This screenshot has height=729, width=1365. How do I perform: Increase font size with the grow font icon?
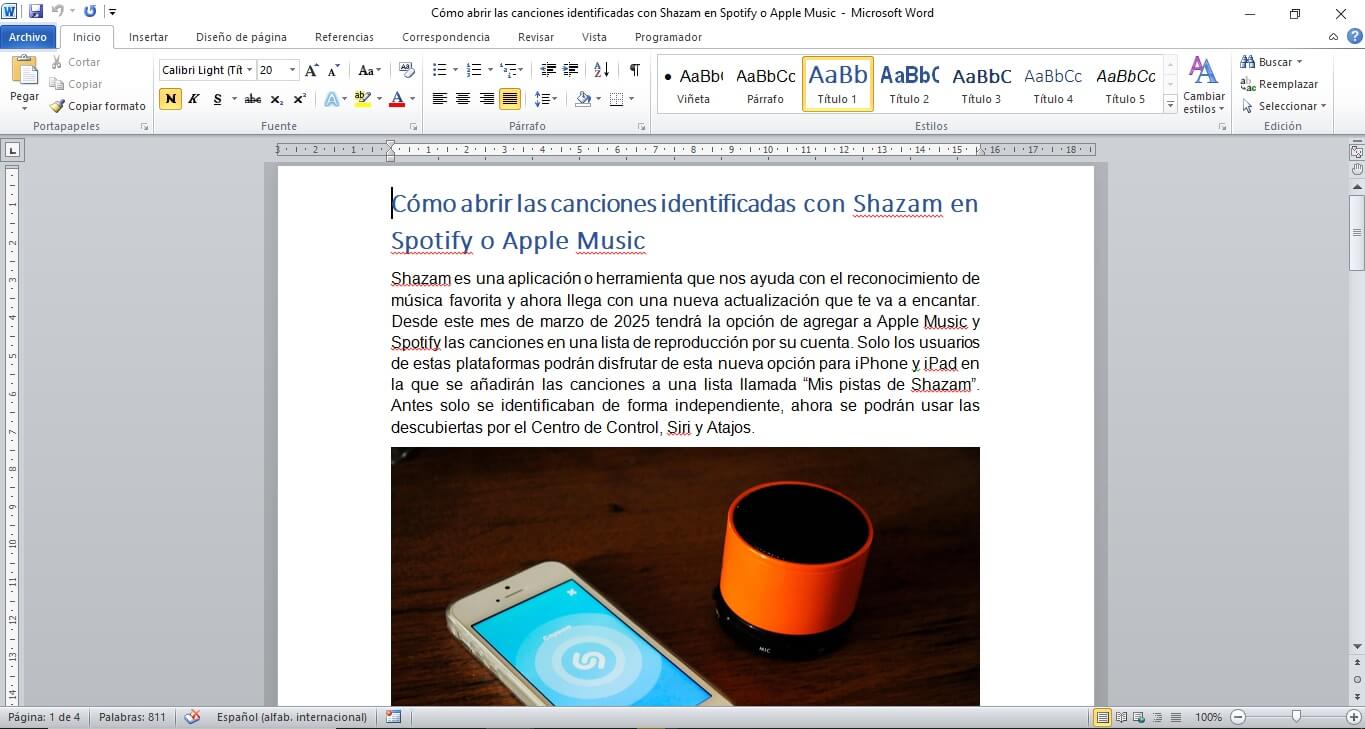312,70
